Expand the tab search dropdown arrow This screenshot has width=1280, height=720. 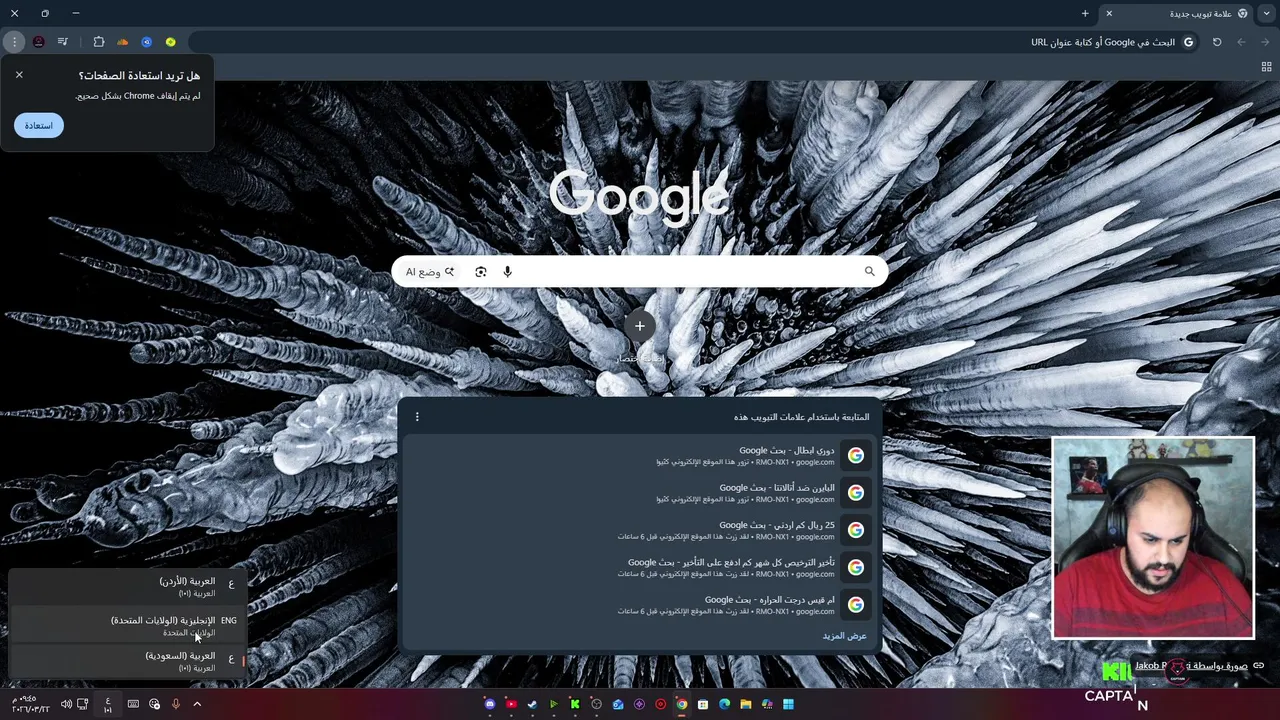(1266, 13)
